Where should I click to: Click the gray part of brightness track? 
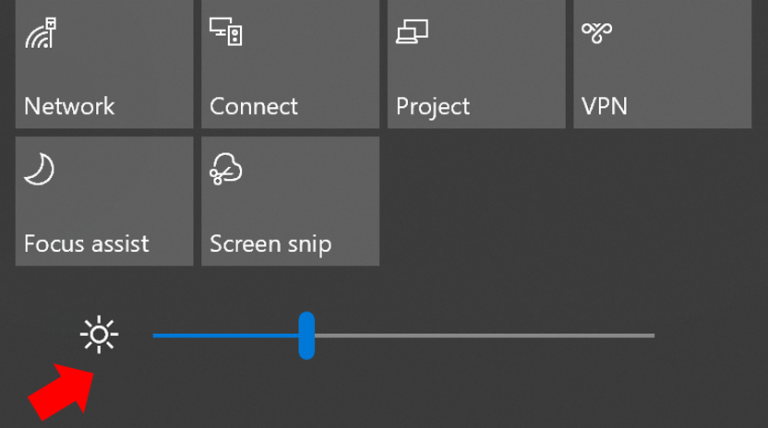484,335
